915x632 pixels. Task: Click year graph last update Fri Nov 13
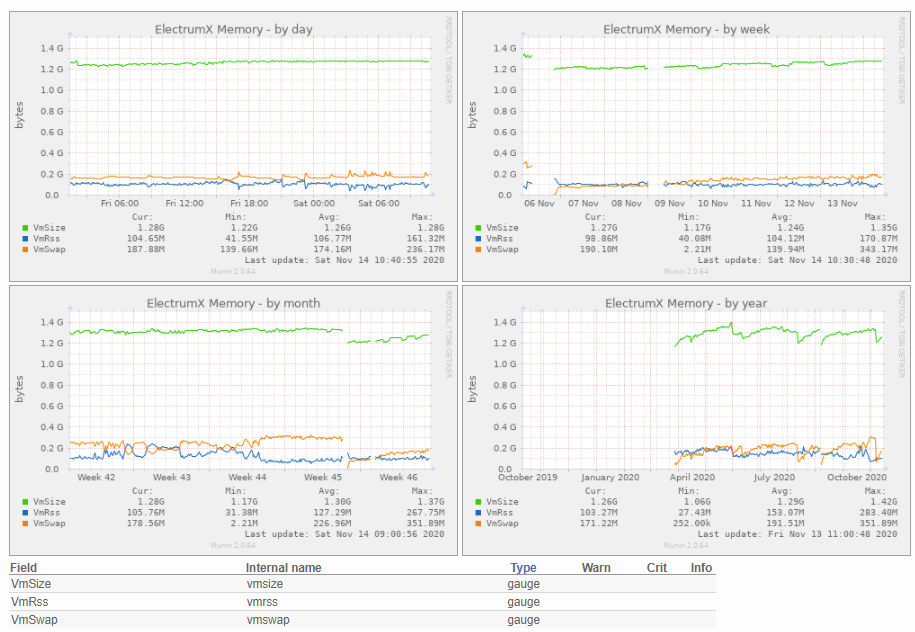tap(798, 534)
